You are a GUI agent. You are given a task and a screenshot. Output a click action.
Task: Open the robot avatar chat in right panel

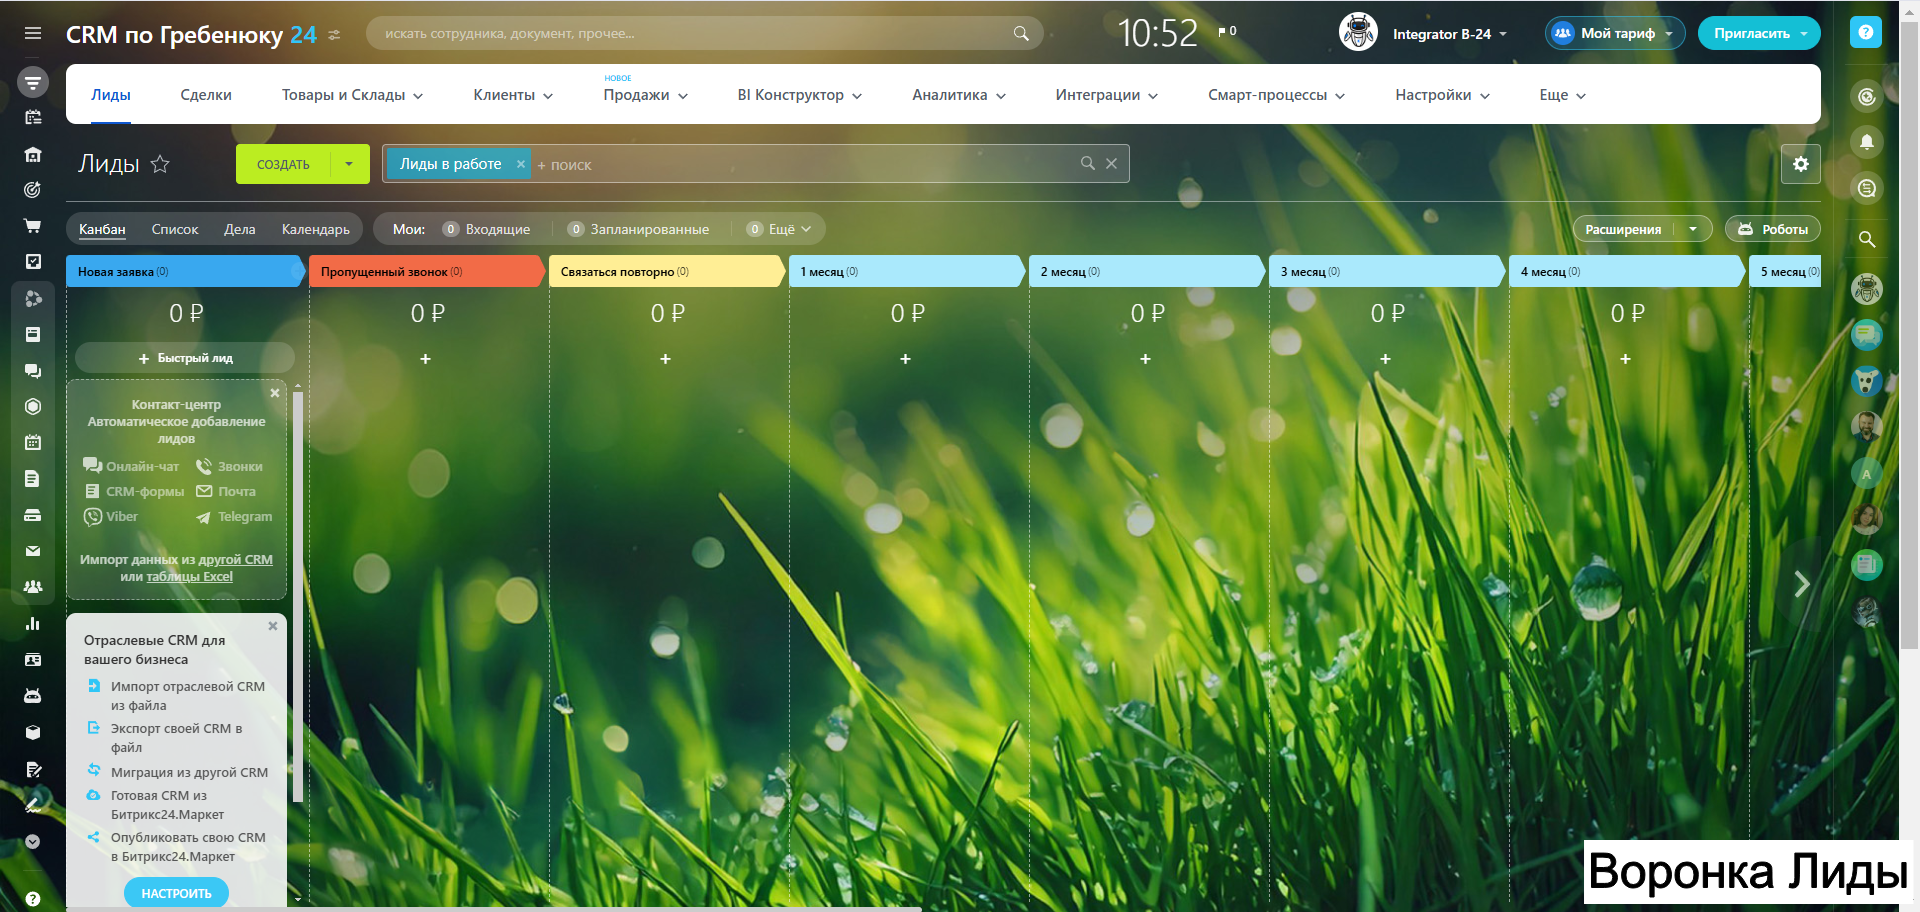pyautogui.click(x=1866, y=290)
